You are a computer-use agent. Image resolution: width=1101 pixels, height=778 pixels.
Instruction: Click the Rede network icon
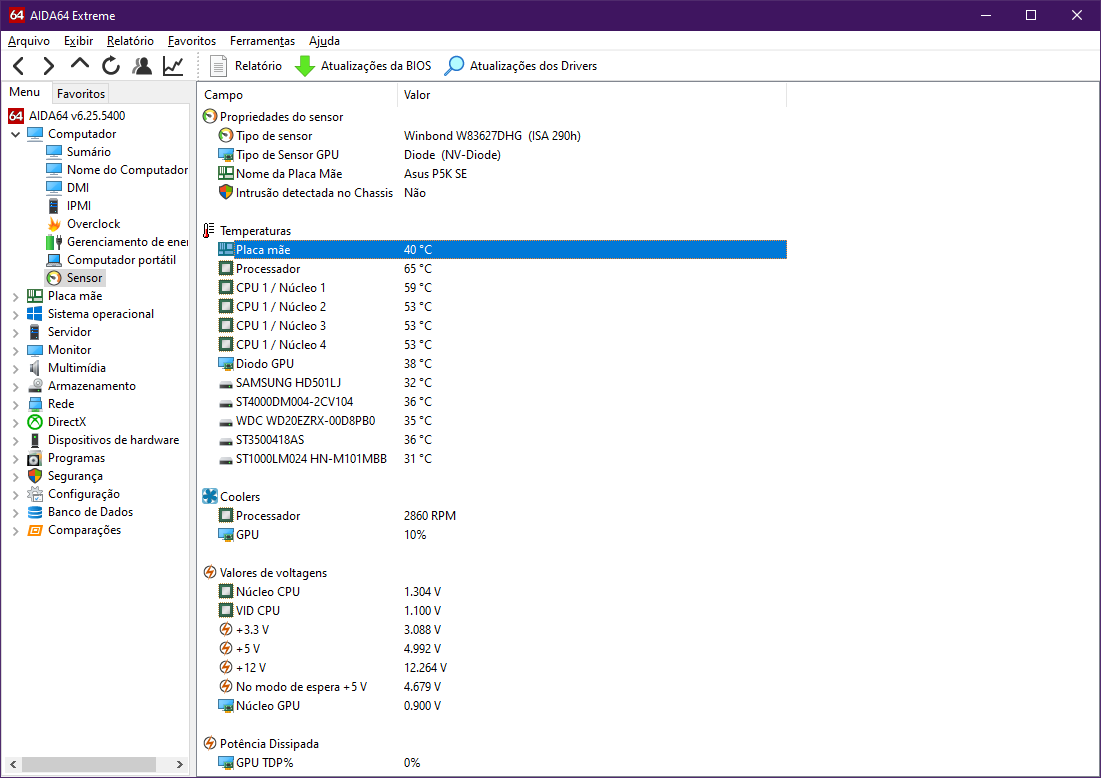pyautogui.click(x=34, y=404)
